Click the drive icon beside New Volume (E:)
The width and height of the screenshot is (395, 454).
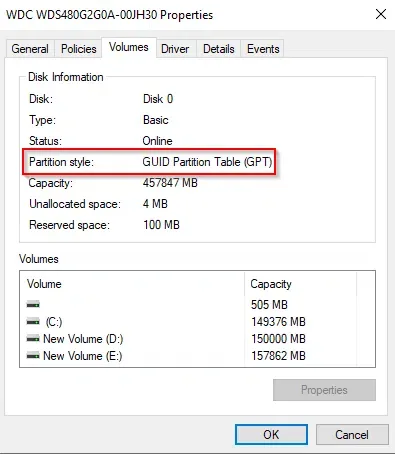pyautogui.click(x=33, y=356)
